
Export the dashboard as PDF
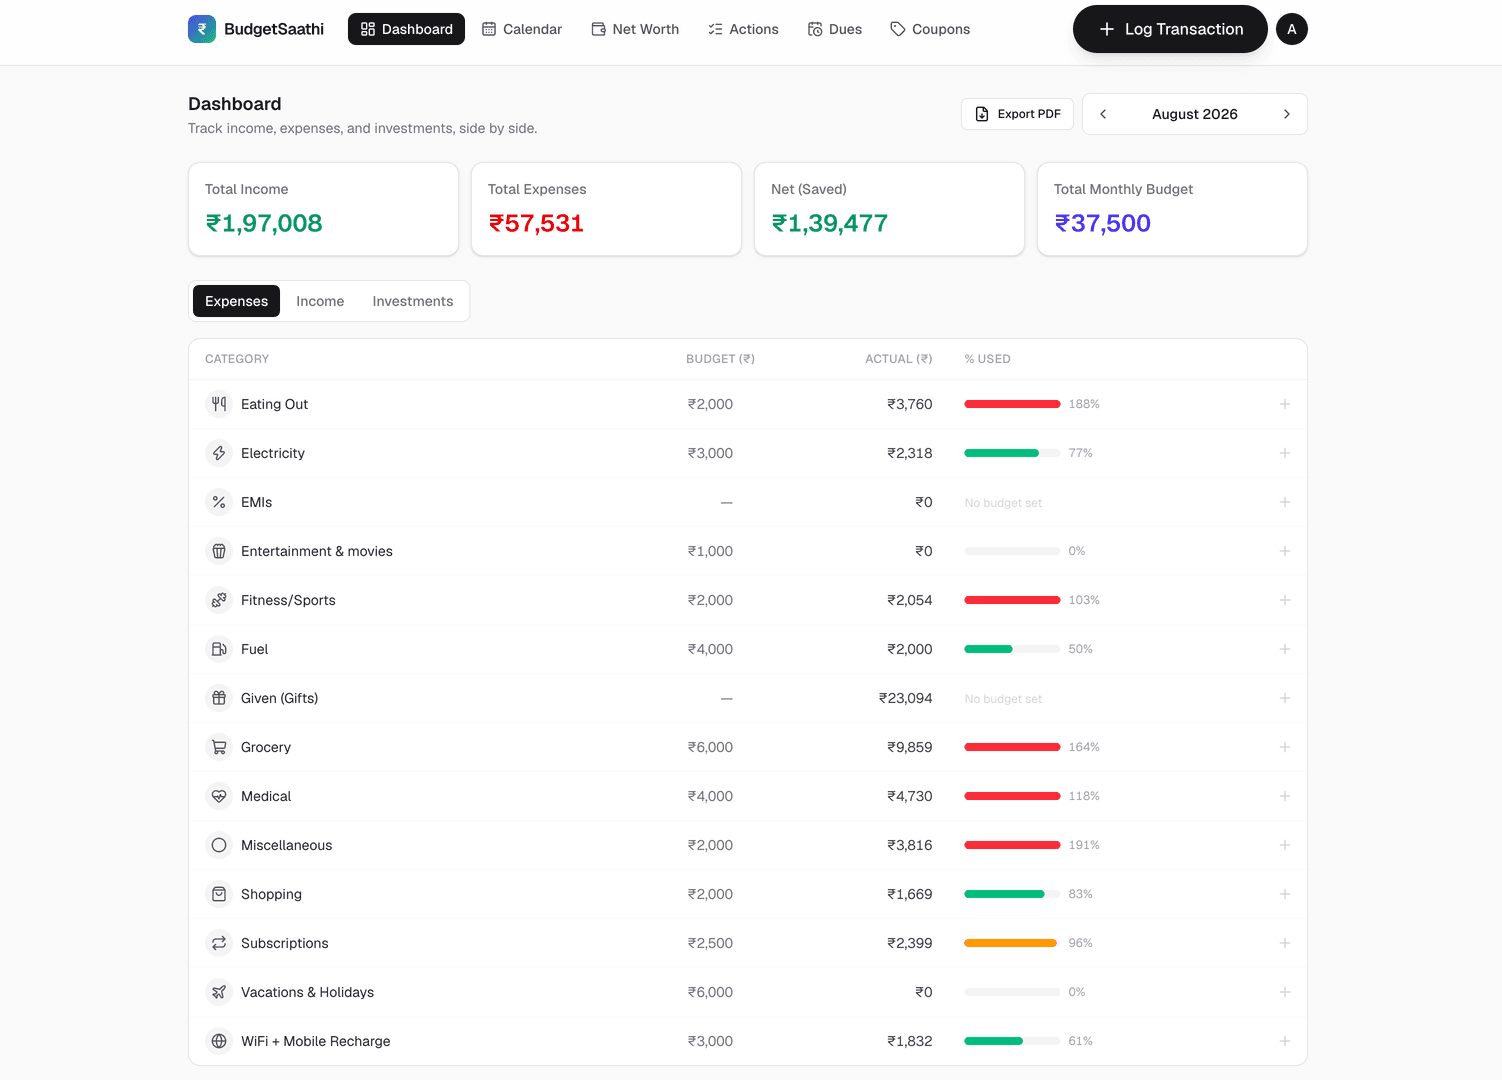tap(1017, 114)
